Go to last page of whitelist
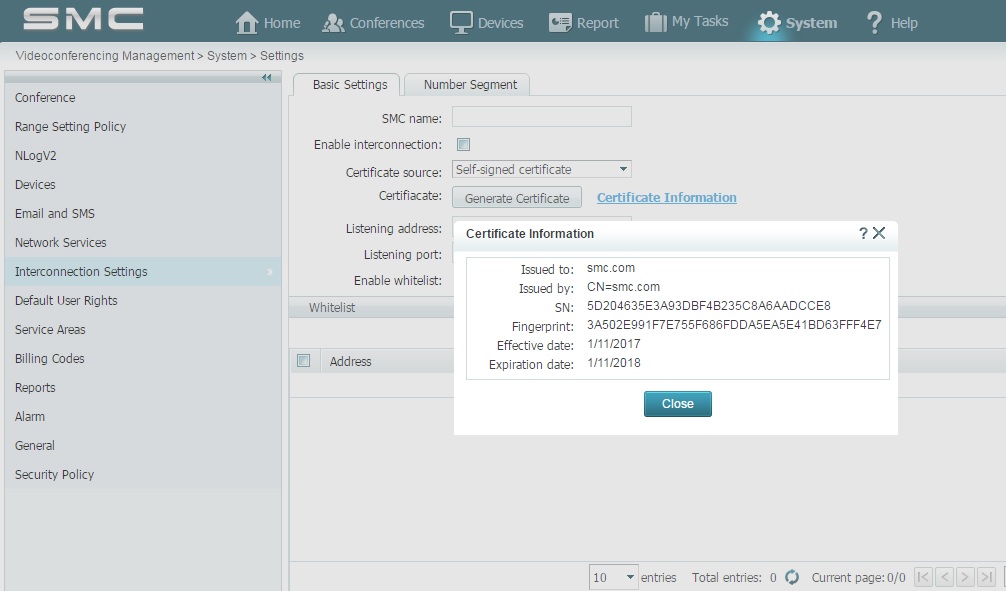 [x=986, y=577]
